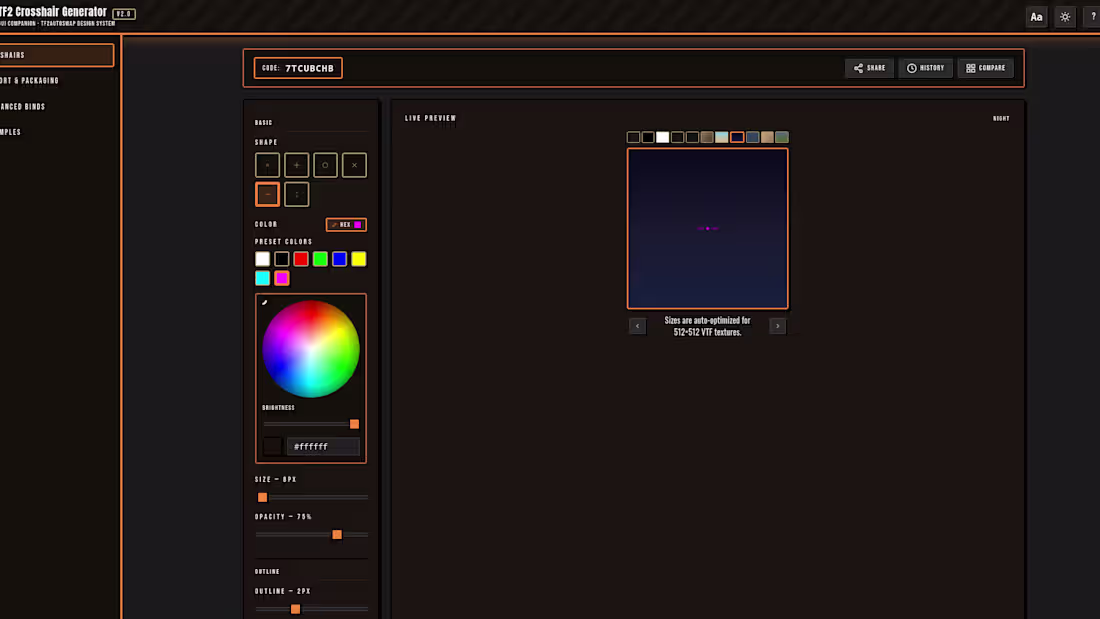Click the crosshair code 7TCUBCHB field
The image size is (1100, 619).
pos(298,68)
